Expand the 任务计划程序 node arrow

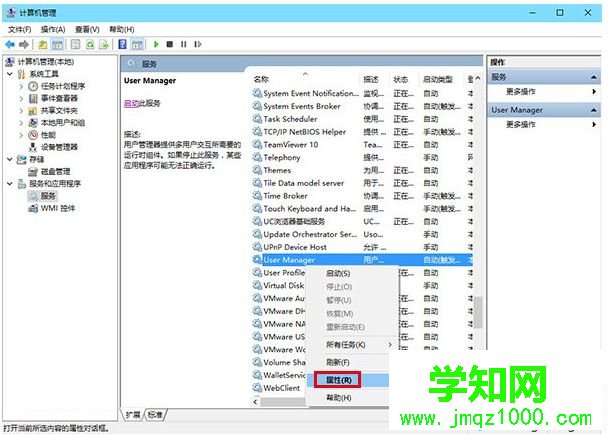click(x=21, y=86)
